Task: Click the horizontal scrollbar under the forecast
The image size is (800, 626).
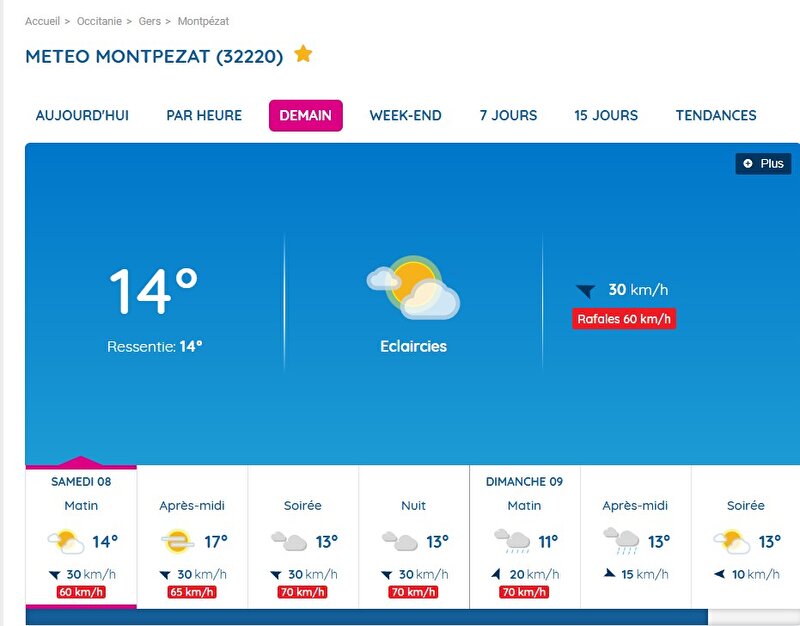Action: pyautogui.click(x=366, y=617)
